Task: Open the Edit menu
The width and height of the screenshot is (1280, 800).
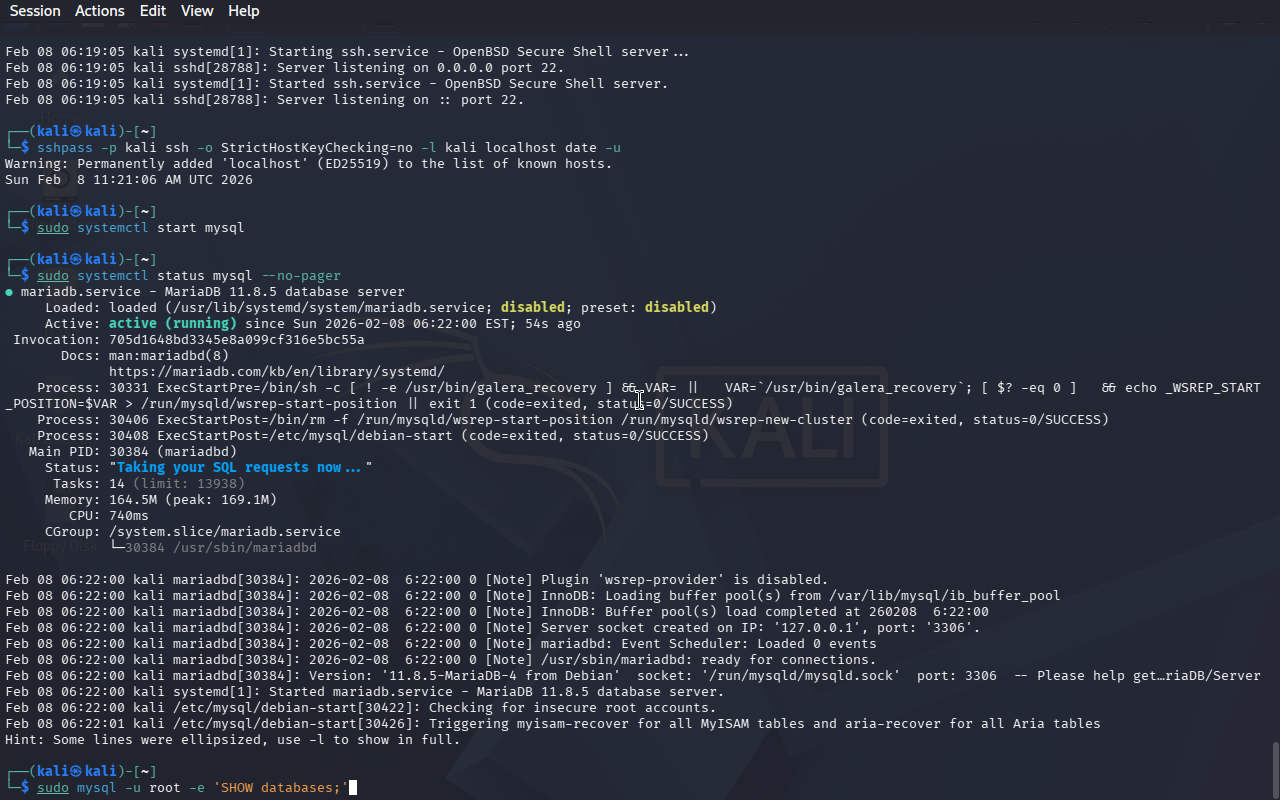Action: pyautogui.click(x=153, y=11)
